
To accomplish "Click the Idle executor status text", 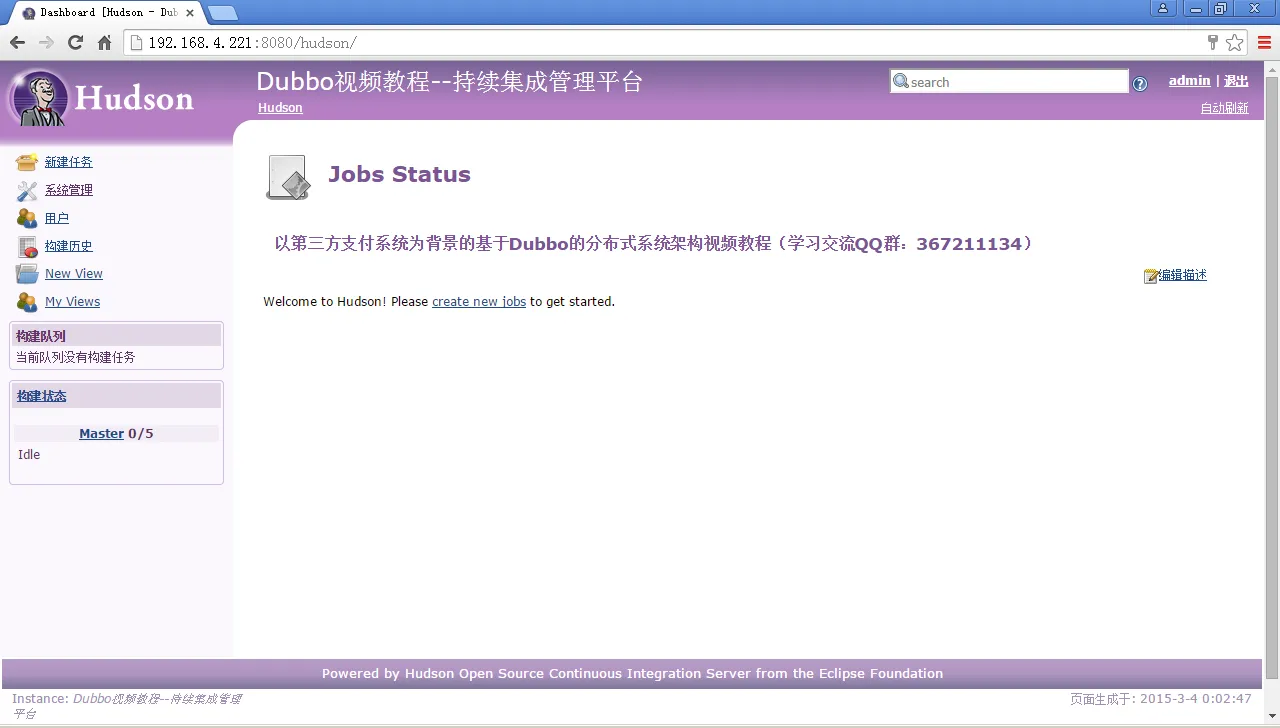I will (x=29, y=455).
